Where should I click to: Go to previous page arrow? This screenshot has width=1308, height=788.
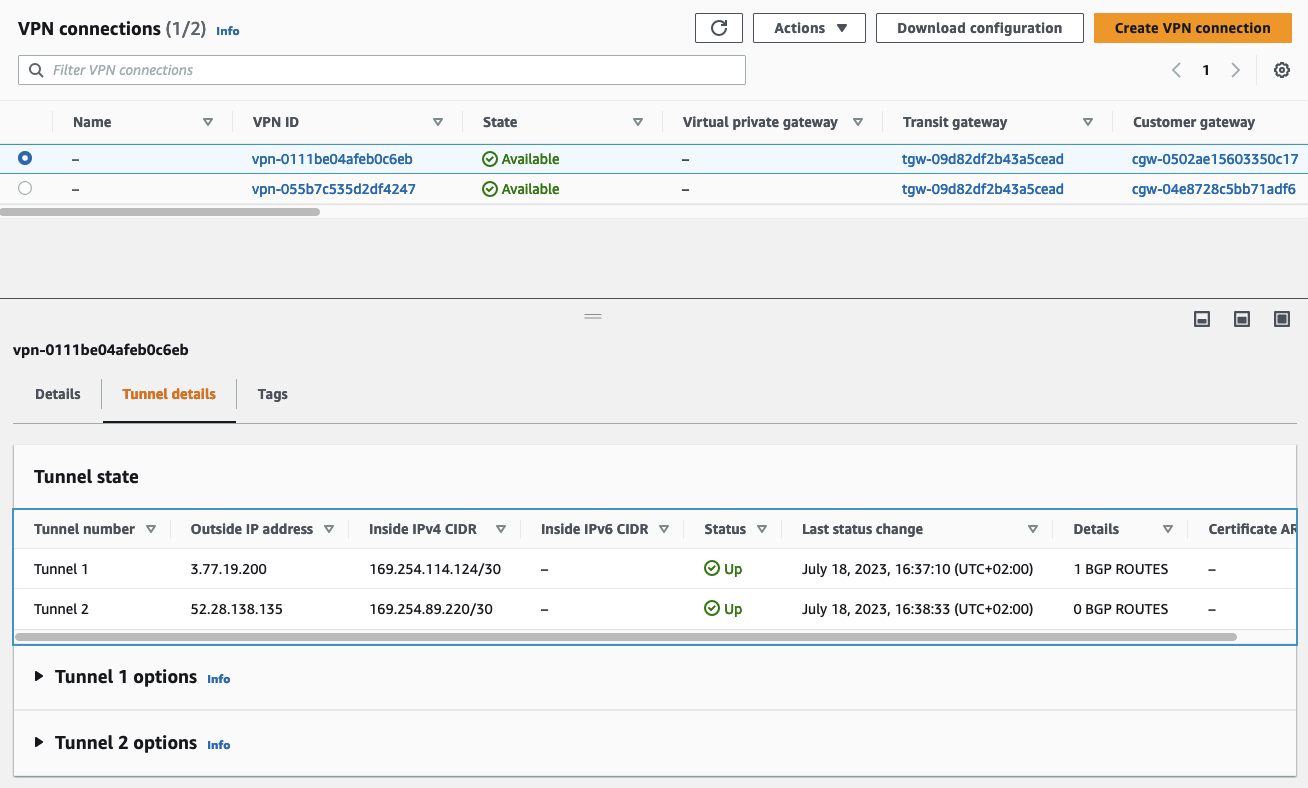[1176, 70]
